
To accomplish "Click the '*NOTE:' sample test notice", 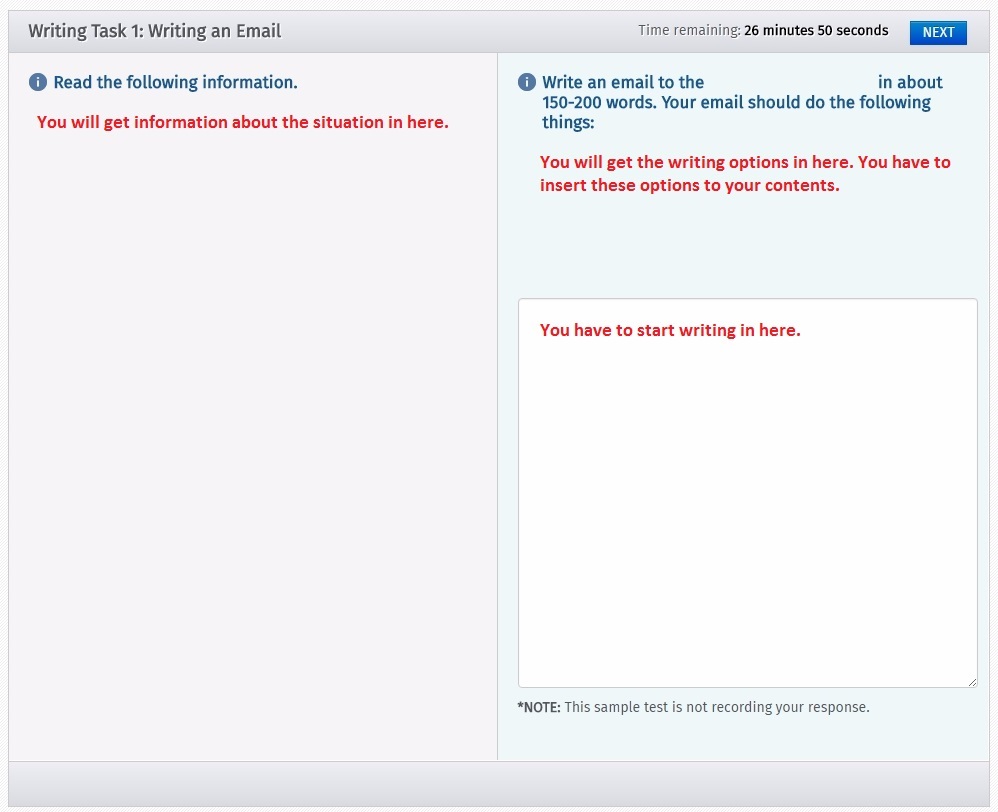I will pos(693,707).
